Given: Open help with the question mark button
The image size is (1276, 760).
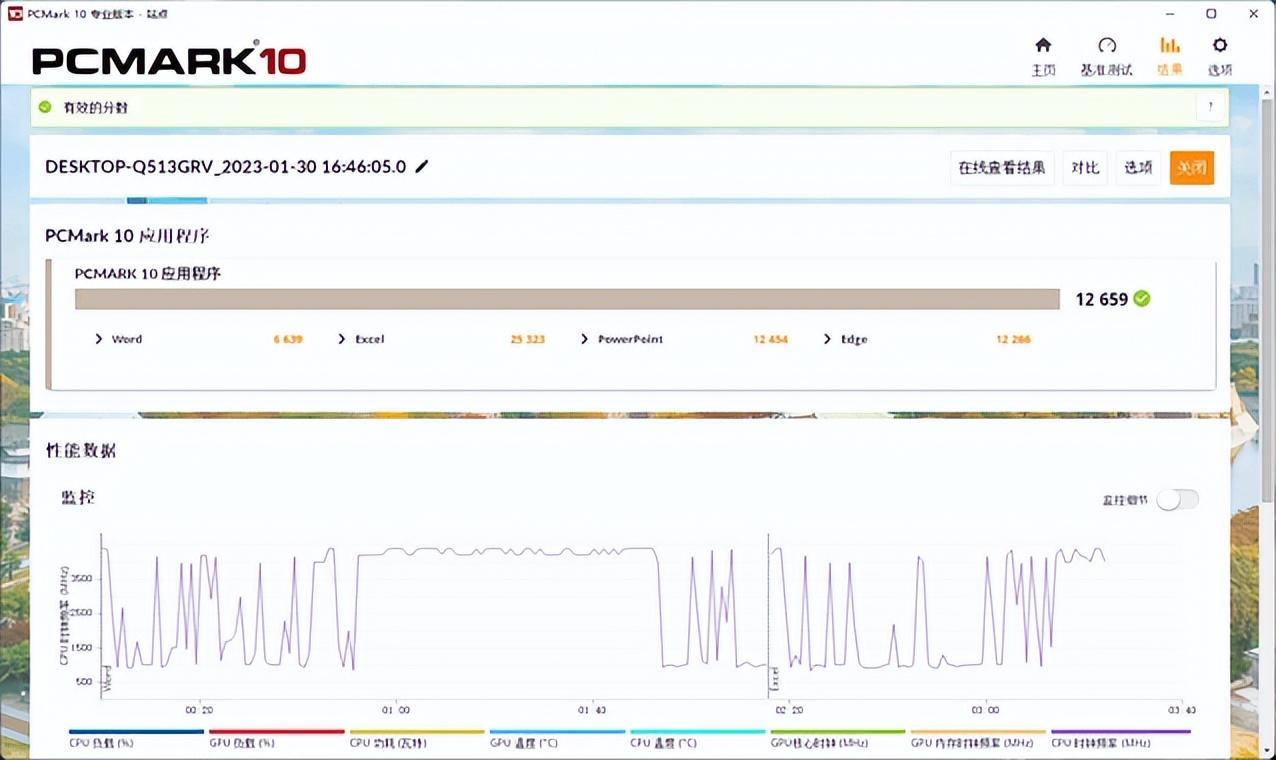Looking at the screenshot, I should (x=1211, y=107).
